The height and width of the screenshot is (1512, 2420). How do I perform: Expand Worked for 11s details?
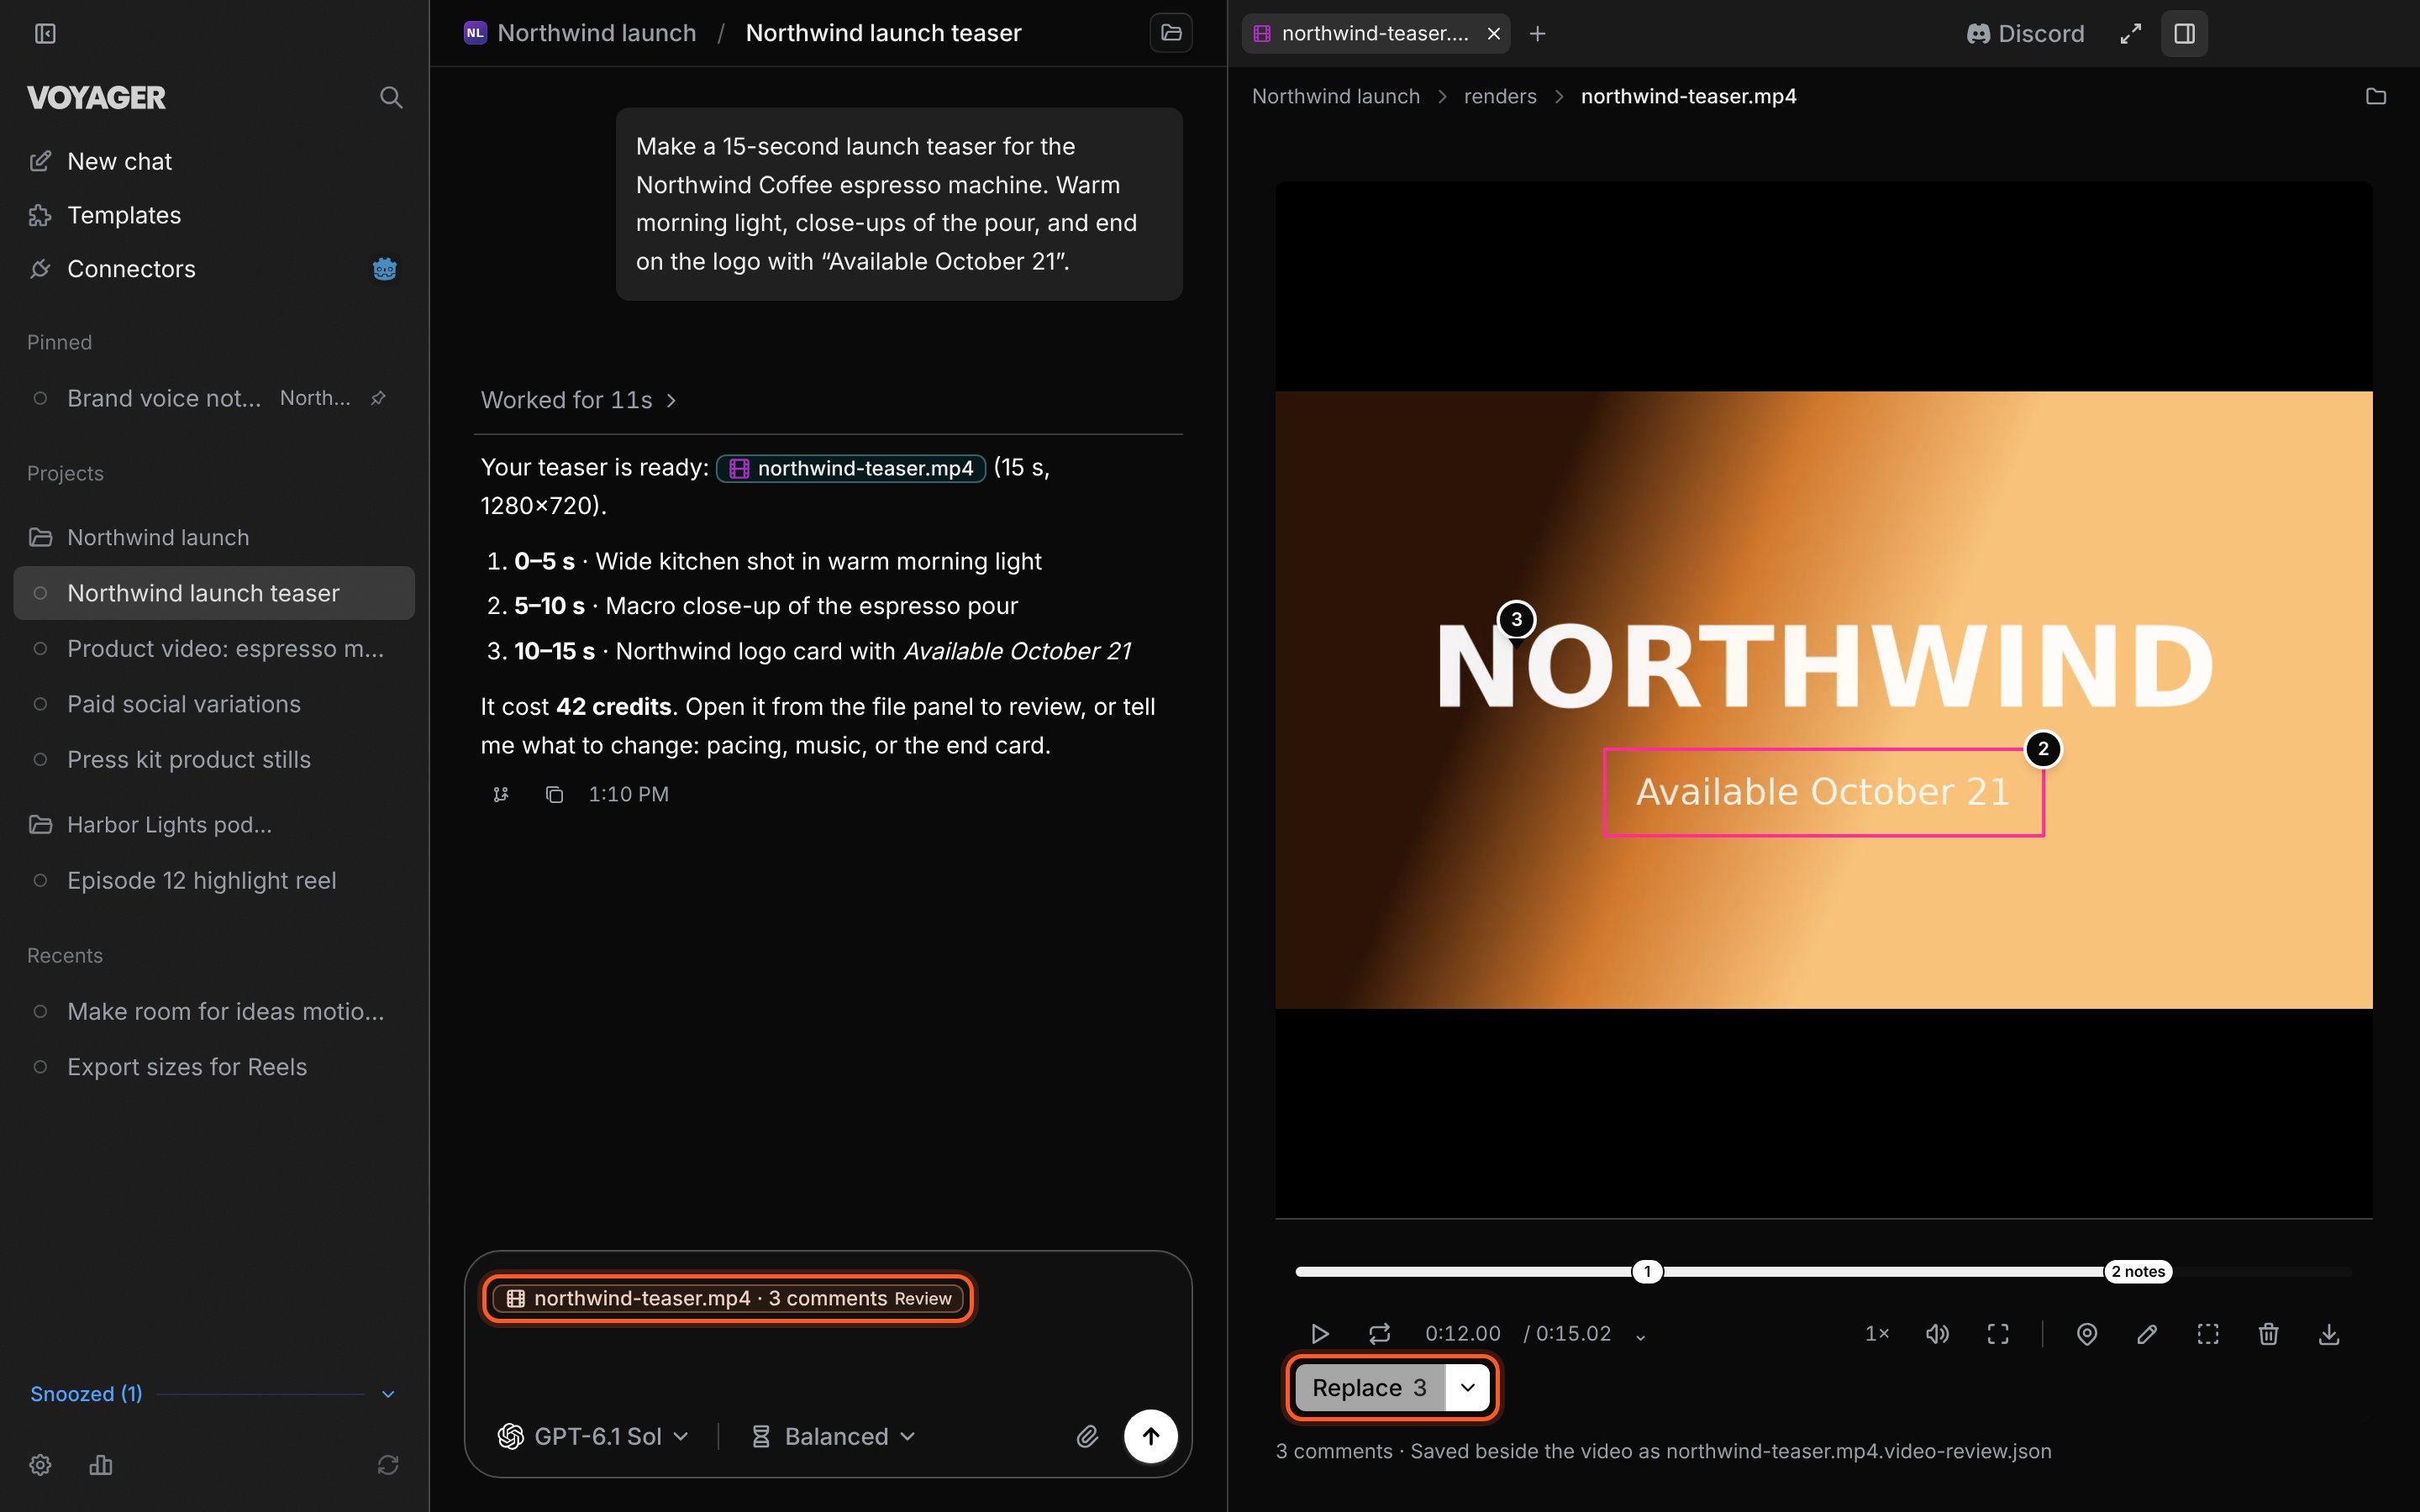point(579,400)
